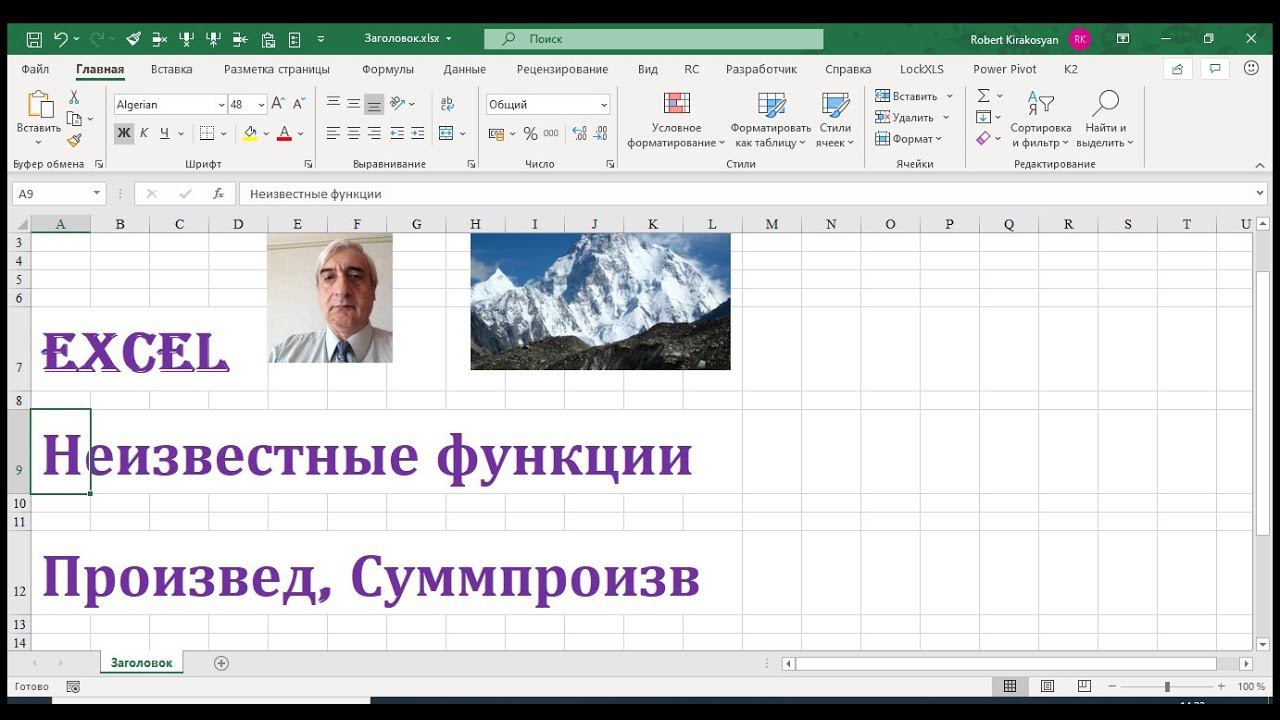Toggle underline formatting (Ч)
This screenshot has width=1280, height=720.
[x=164, y=133]
